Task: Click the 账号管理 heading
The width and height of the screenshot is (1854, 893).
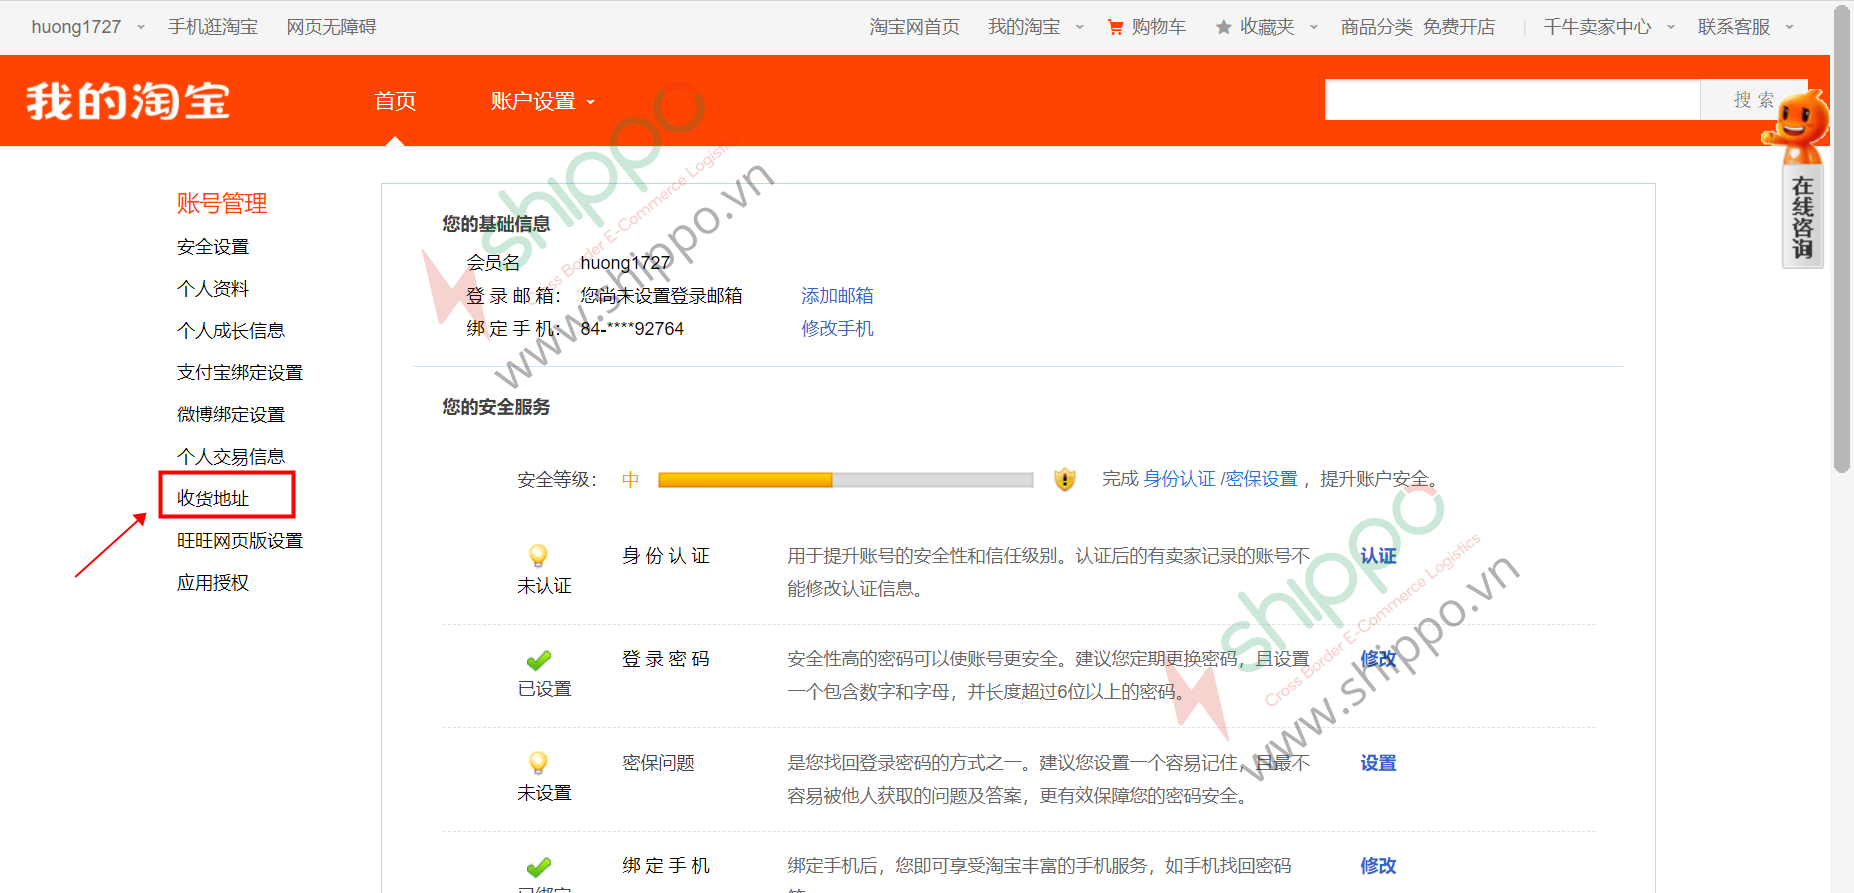Action: tap(222, 204)
